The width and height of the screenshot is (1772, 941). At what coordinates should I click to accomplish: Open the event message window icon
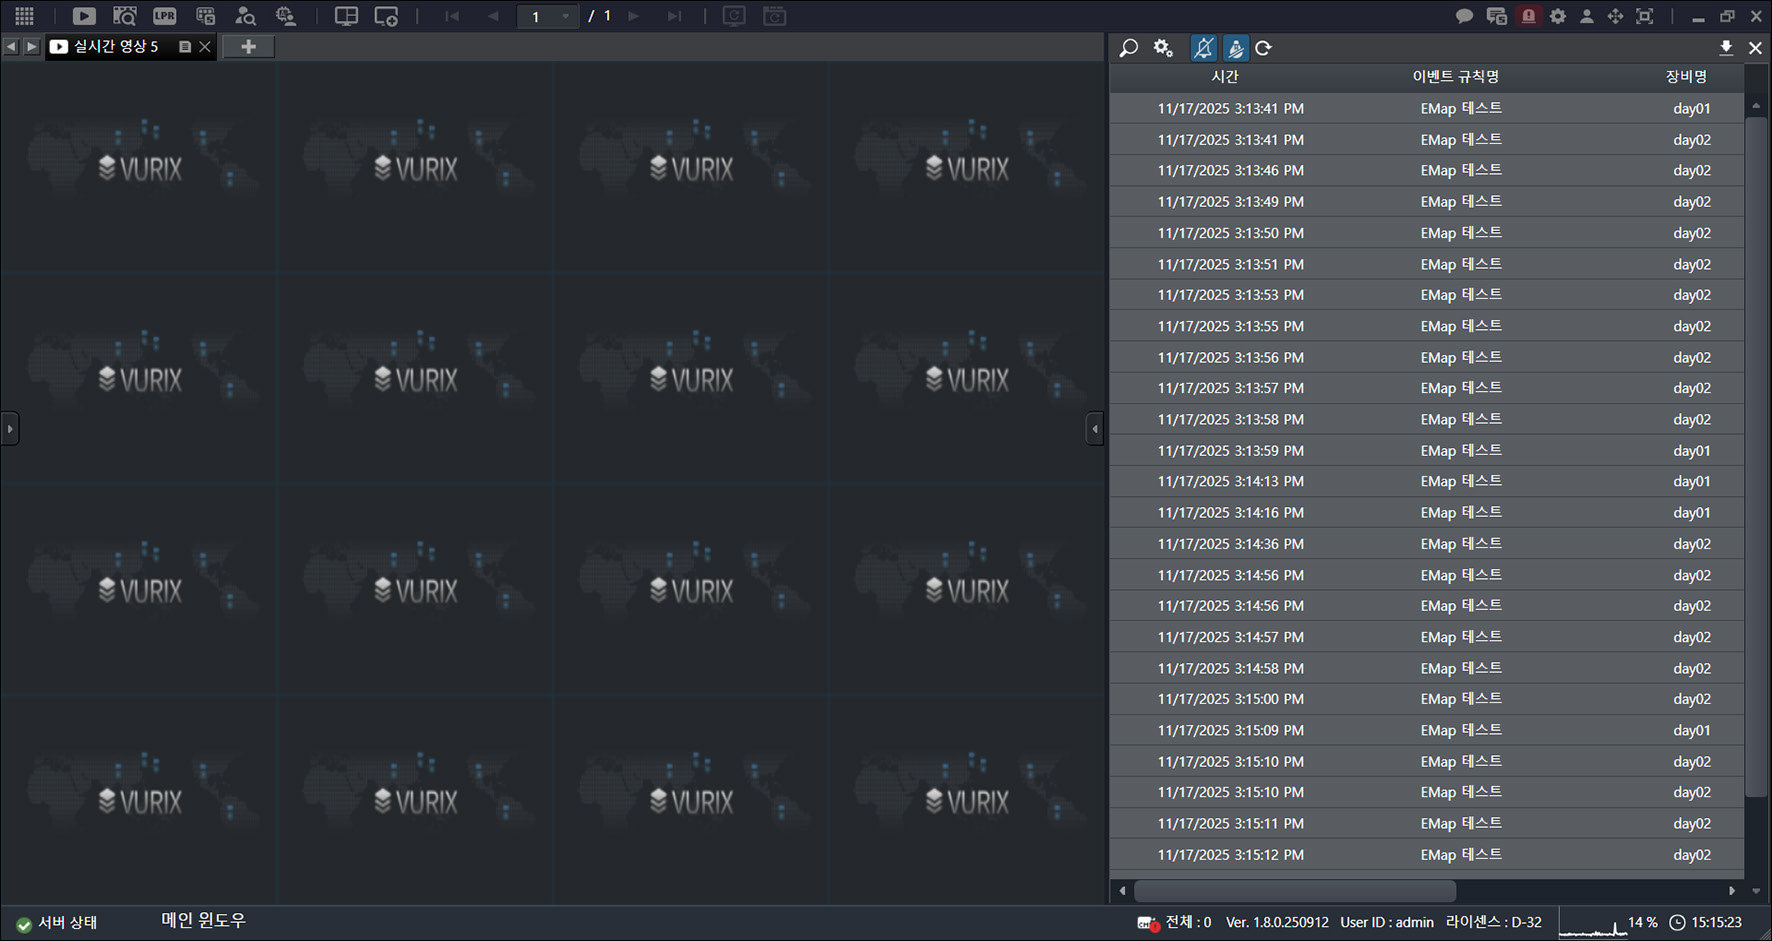click(1496, 16)
